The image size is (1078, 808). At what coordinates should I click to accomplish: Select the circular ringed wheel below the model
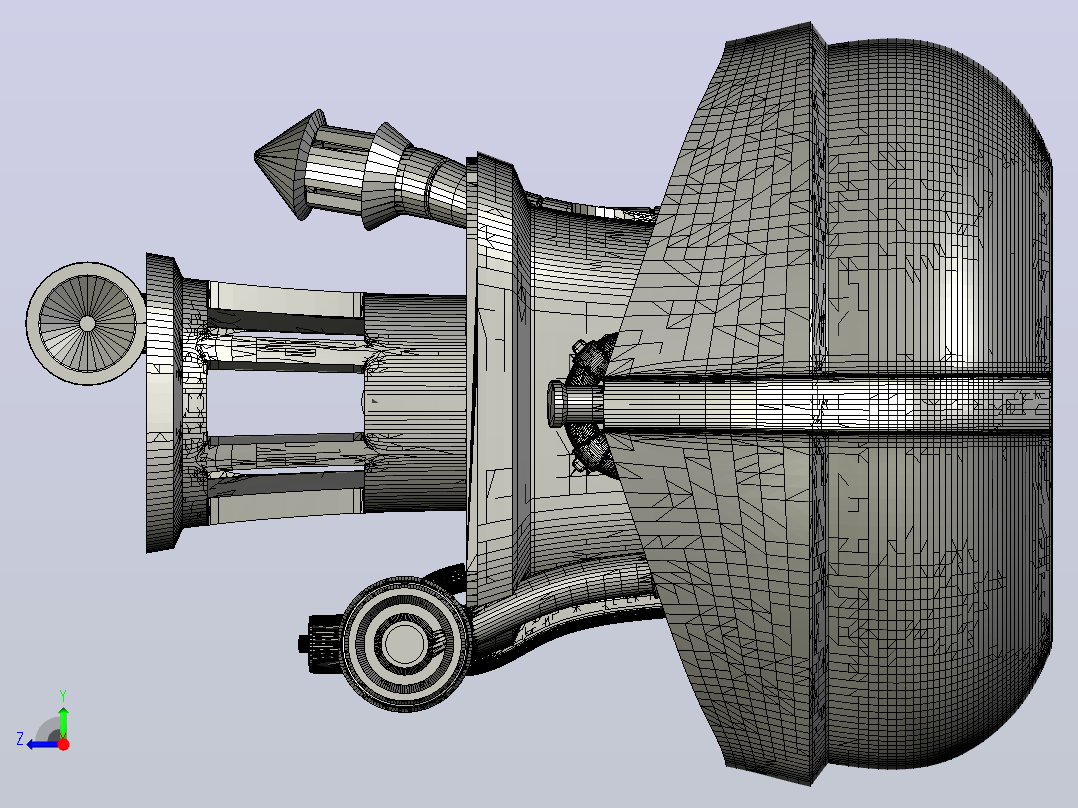coord(406,644)
